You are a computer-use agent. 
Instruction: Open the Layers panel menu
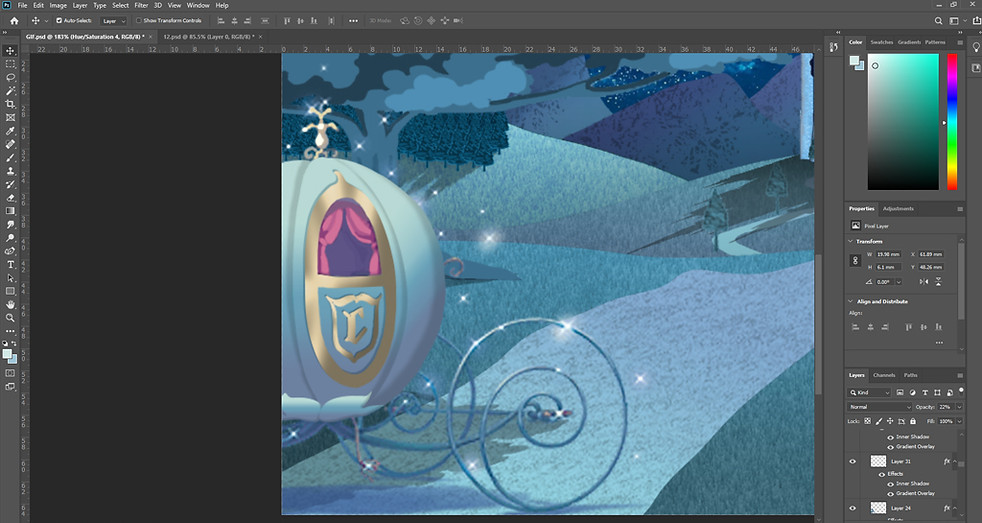click(960, 375)
